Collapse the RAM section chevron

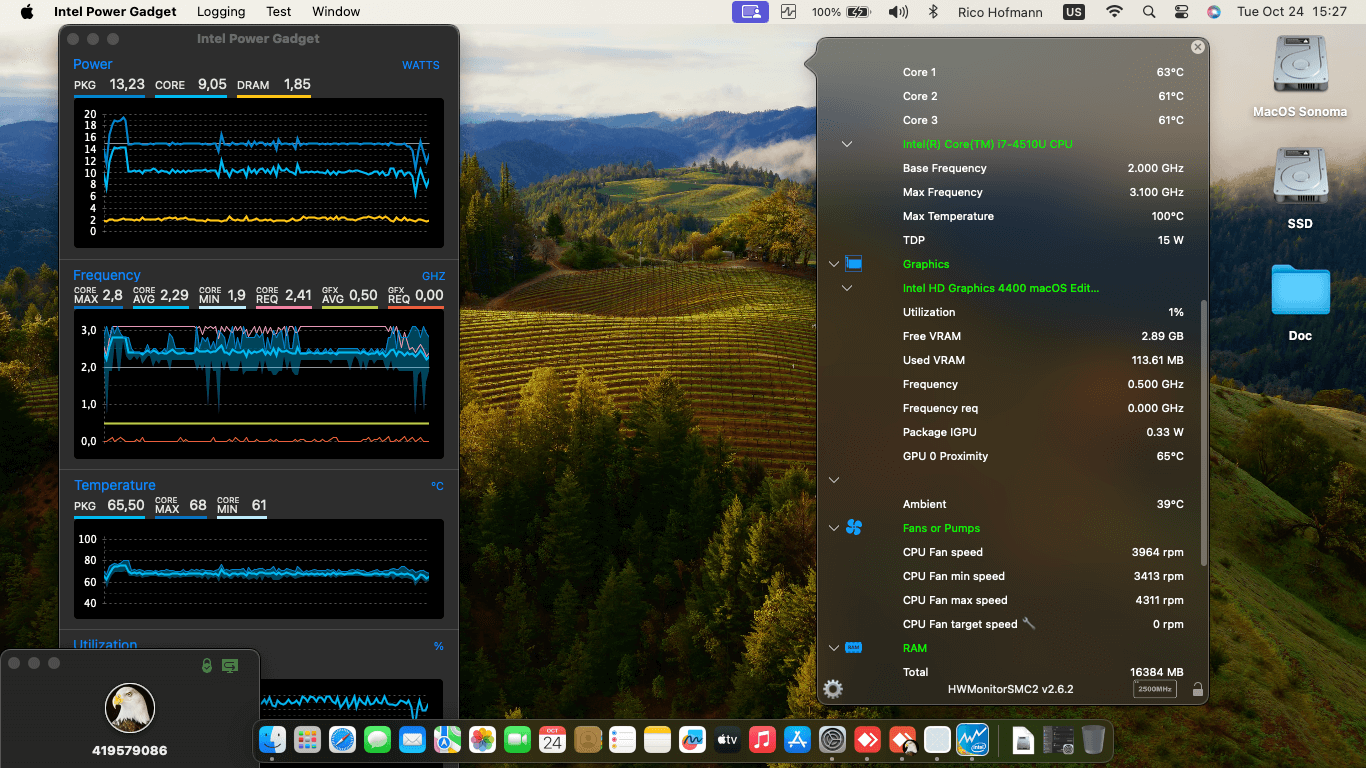click(x=834, y=648)
